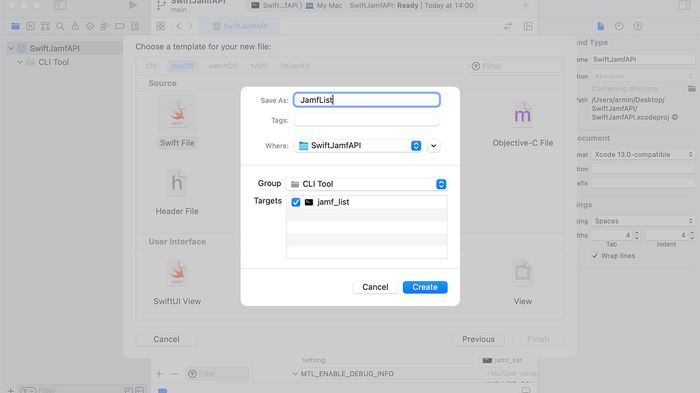Remove setting with the minus button
700x393 pixels.
point(175,374)
